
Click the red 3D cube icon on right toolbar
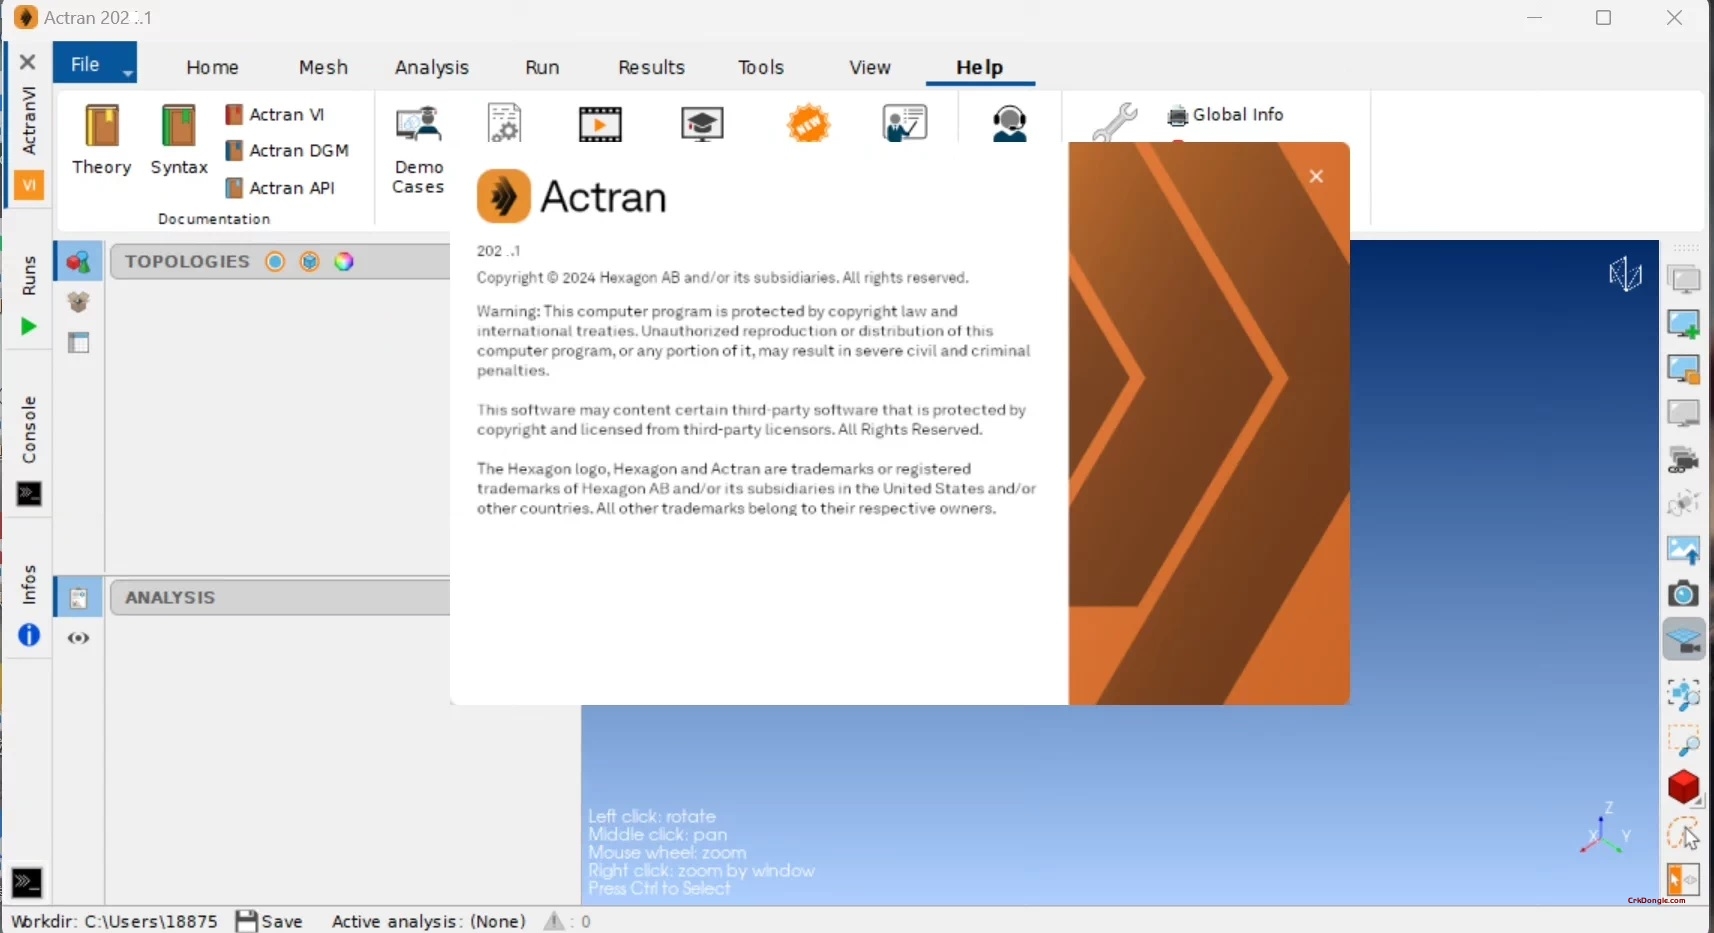1684,788
